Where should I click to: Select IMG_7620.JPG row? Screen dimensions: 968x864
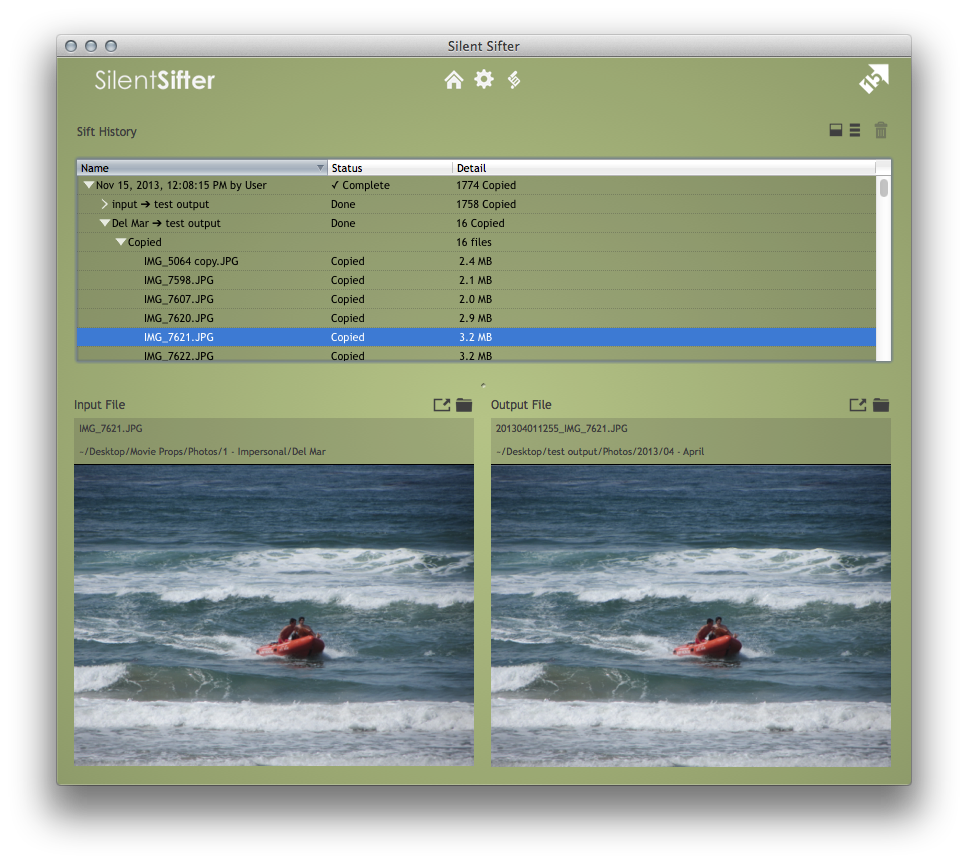pyautogui.click(x=476, y=318)
